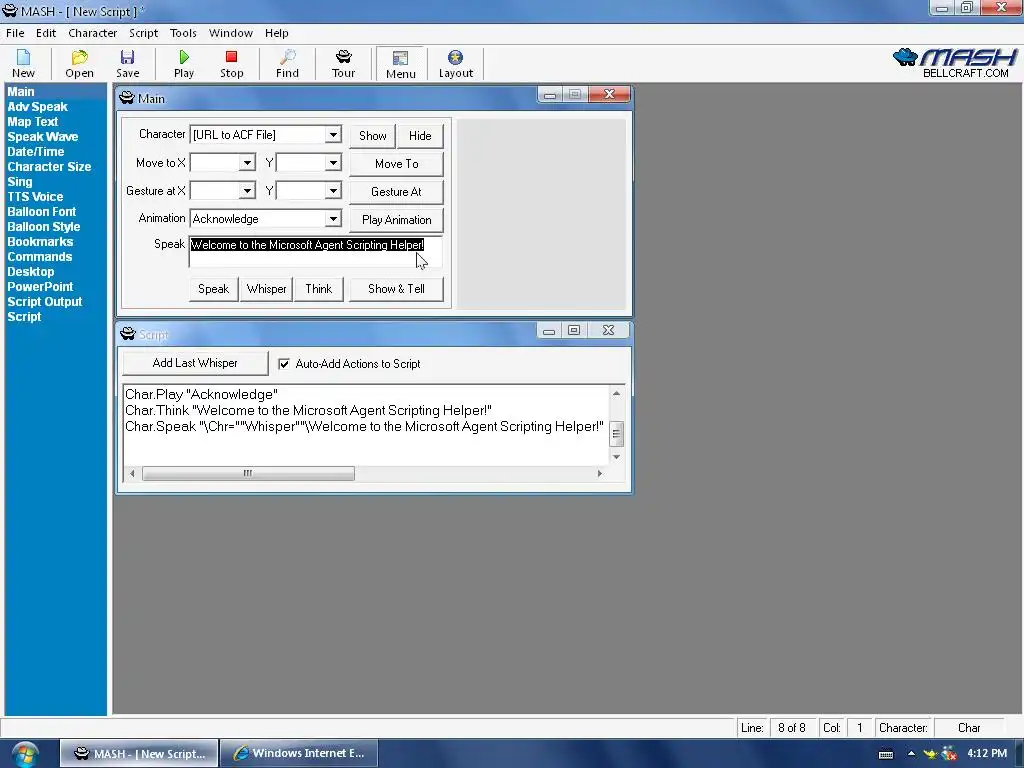The height and width of the screenshot is (768, 1024).
Task: Select TTS Voice in the sidebar
Action: point(35,197)
